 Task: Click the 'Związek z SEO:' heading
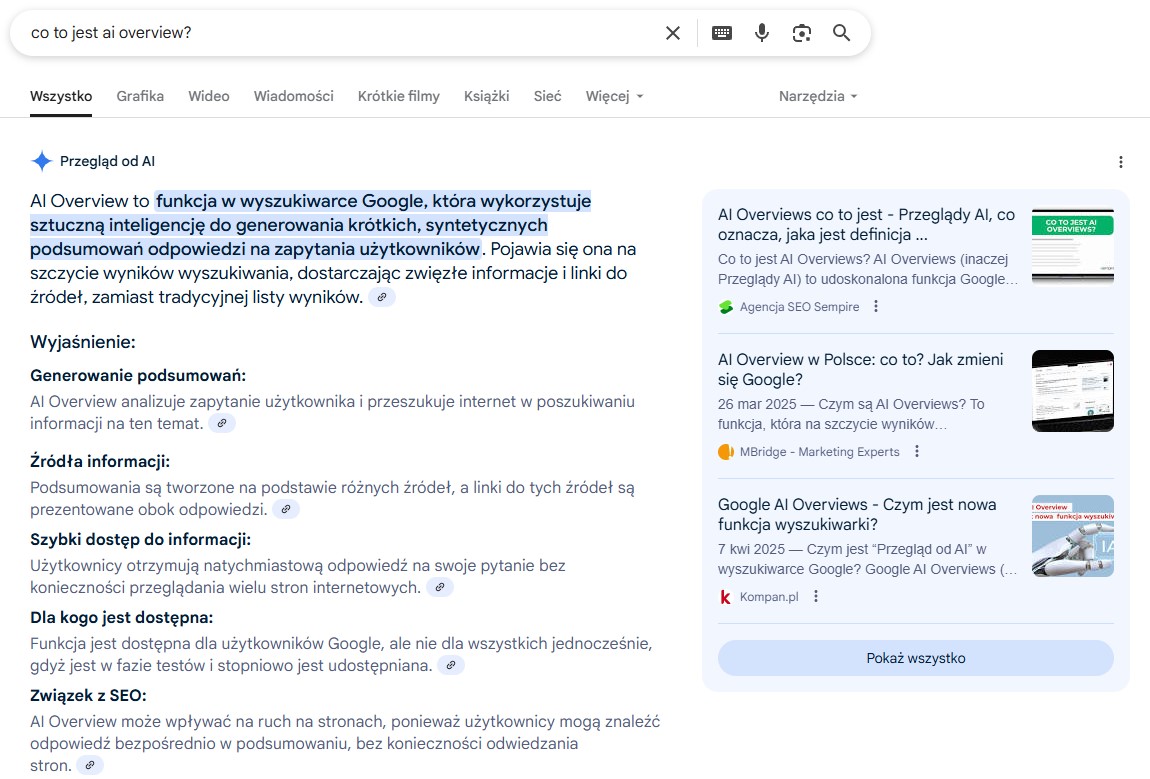[88, 695]
